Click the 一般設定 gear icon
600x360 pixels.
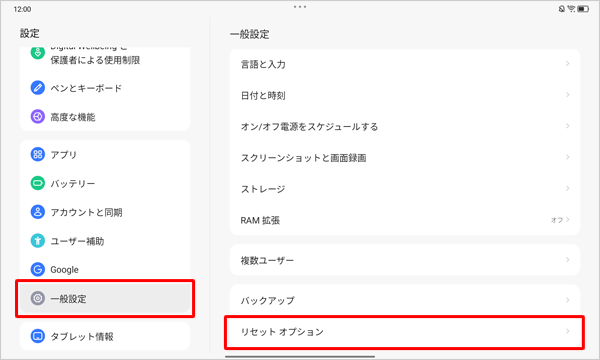(38, 298)
